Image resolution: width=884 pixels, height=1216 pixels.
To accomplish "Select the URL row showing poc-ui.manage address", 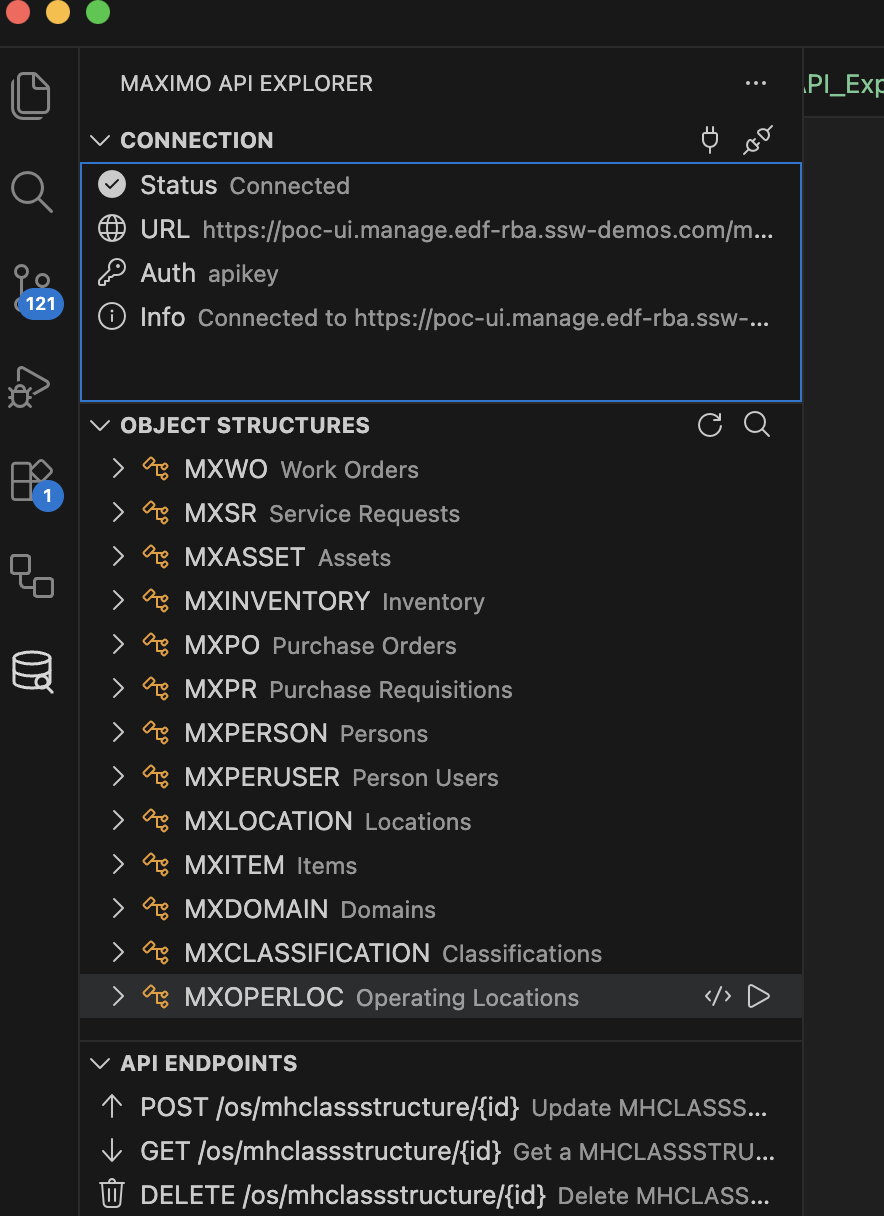I will click(441, 229).
